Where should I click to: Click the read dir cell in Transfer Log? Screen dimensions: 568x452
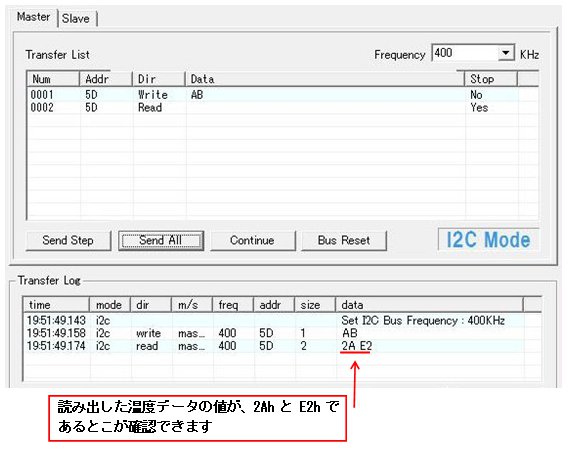click(x=147, y=346)
